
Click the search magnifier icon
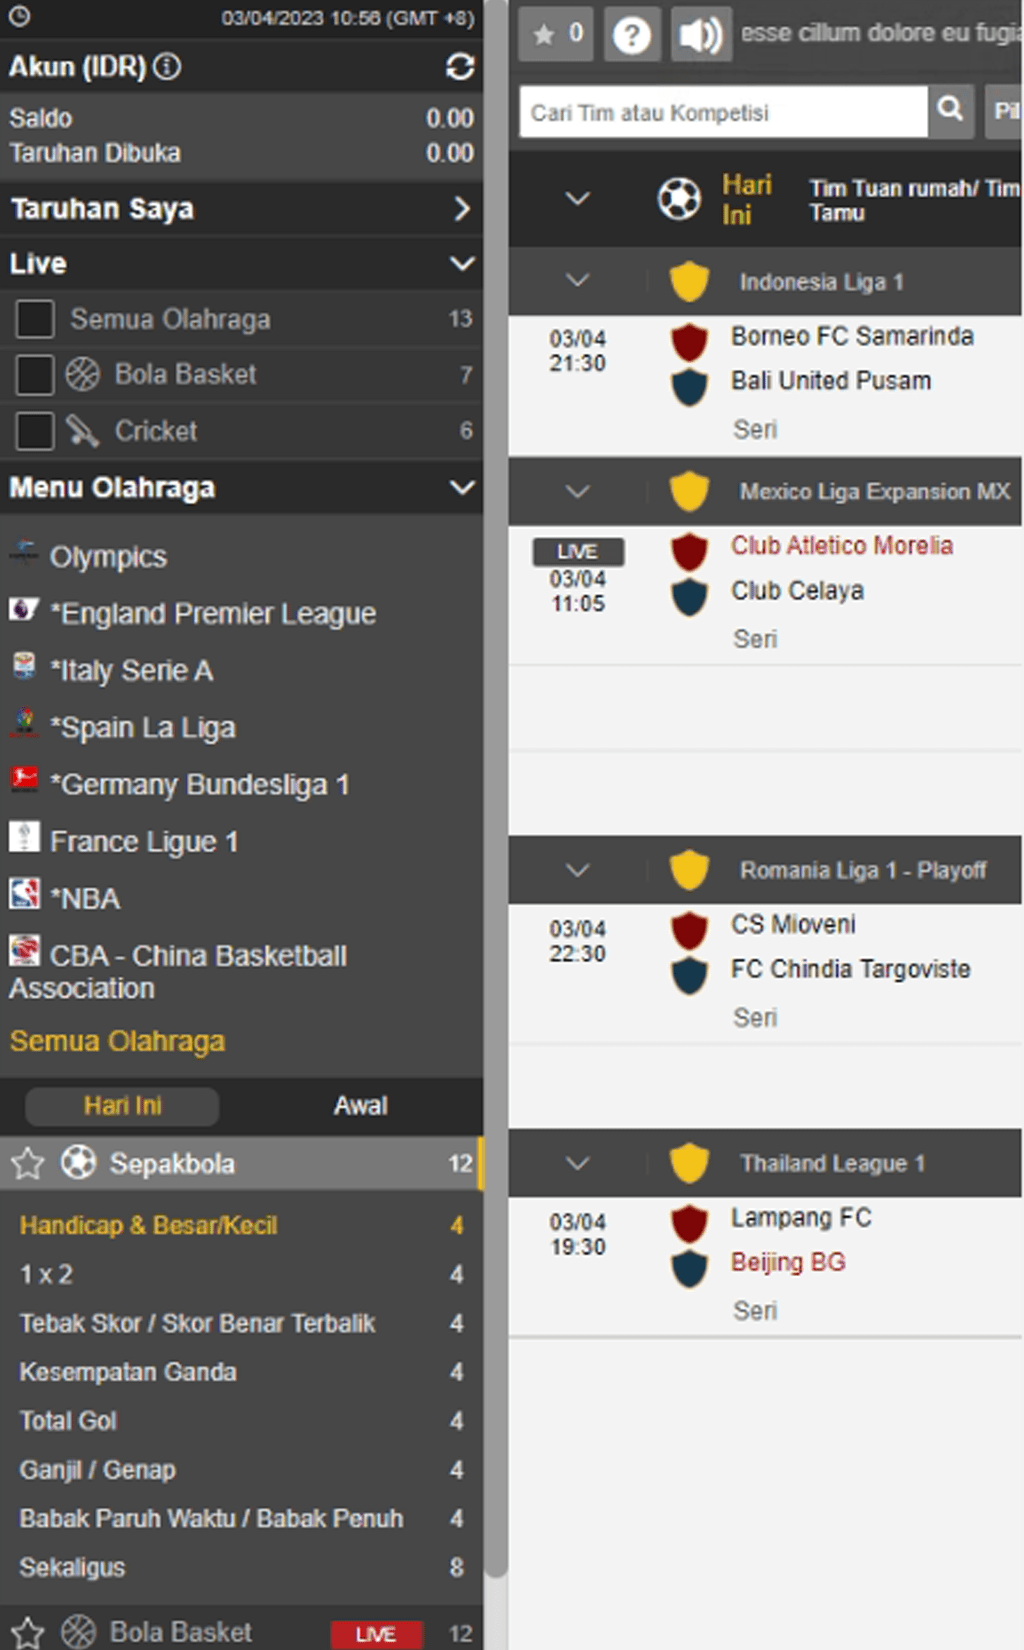(950, 110)
